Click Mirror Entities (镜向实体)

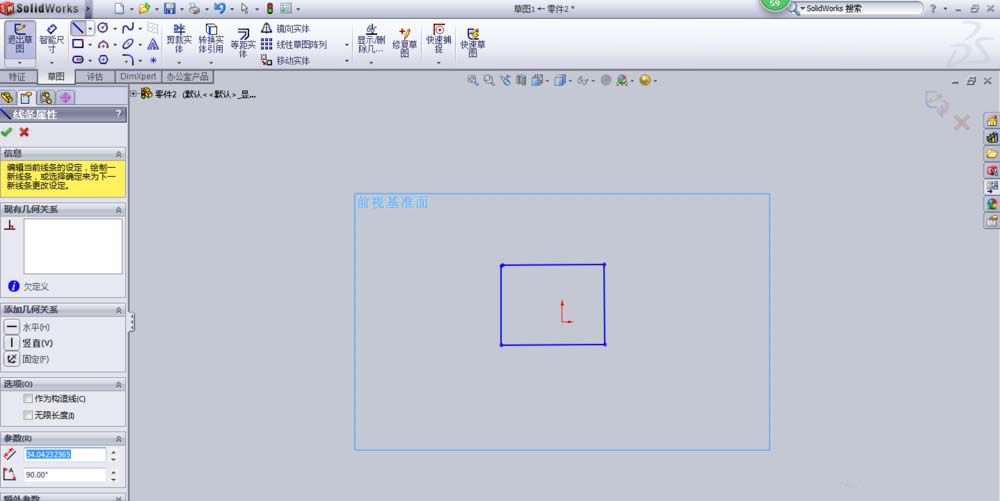[286, 29]
